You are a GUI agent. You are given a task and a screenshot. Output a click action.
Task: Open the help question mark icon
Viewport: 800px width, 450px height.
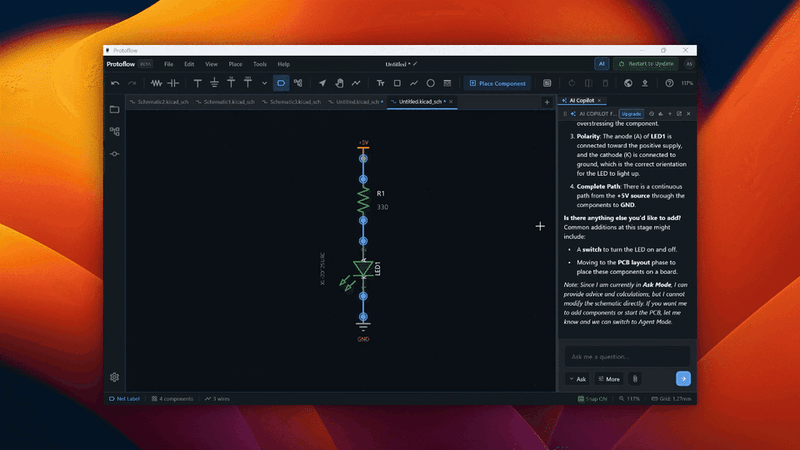coord(669,83)
